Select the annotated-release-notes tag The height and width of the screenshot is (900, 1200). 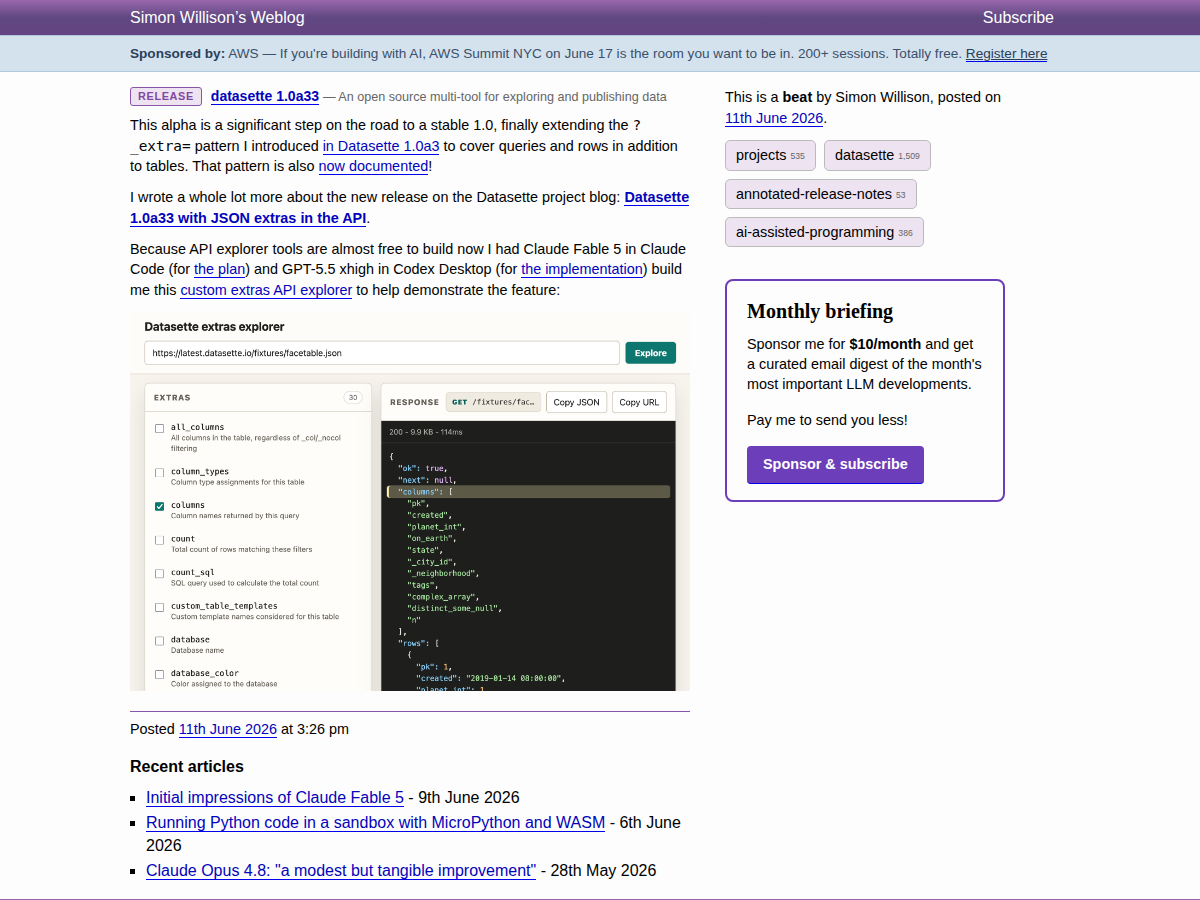coord(821,194)
